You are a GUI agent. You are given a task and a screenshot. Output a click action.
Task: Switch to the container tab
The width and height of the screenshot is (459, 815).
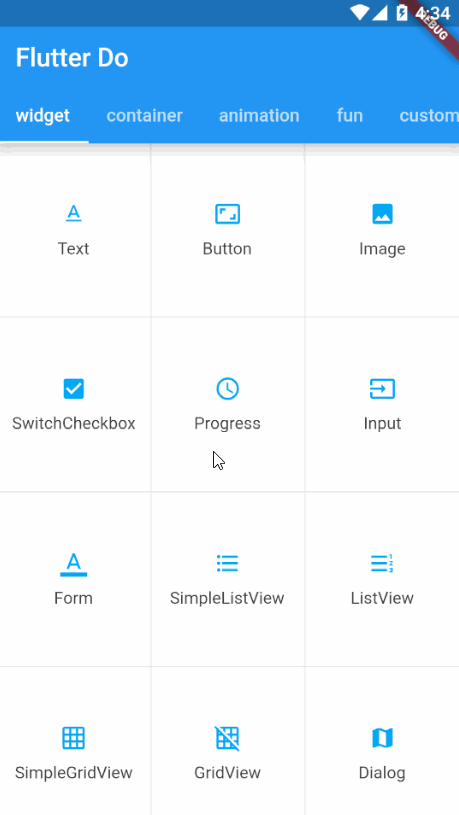145,115
